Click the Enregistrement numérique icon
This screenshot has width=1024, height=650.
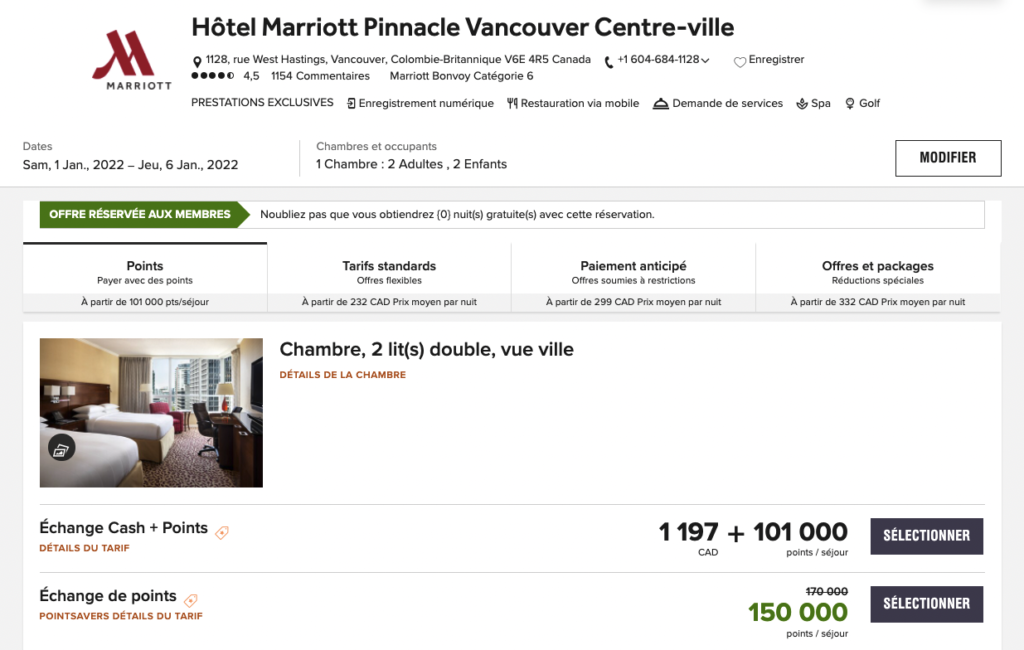[352, 103]
